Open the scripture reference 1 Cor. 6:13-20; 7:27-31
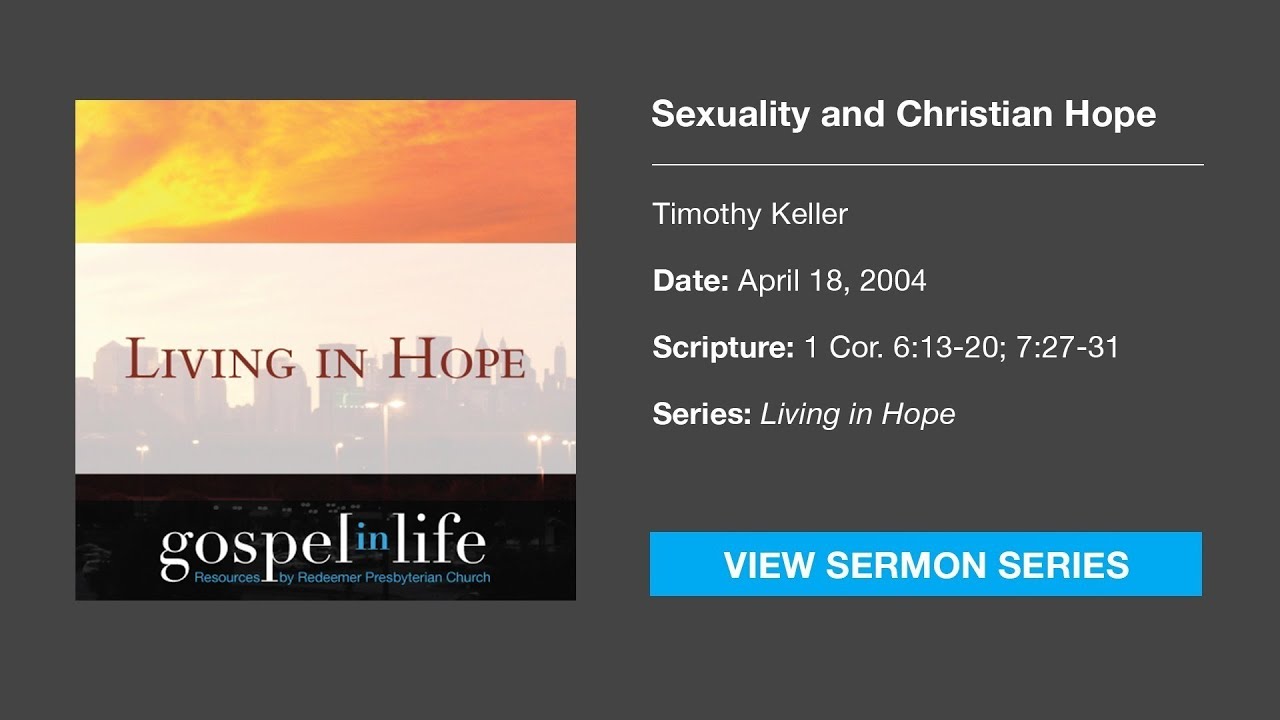 tap(961, 347)
